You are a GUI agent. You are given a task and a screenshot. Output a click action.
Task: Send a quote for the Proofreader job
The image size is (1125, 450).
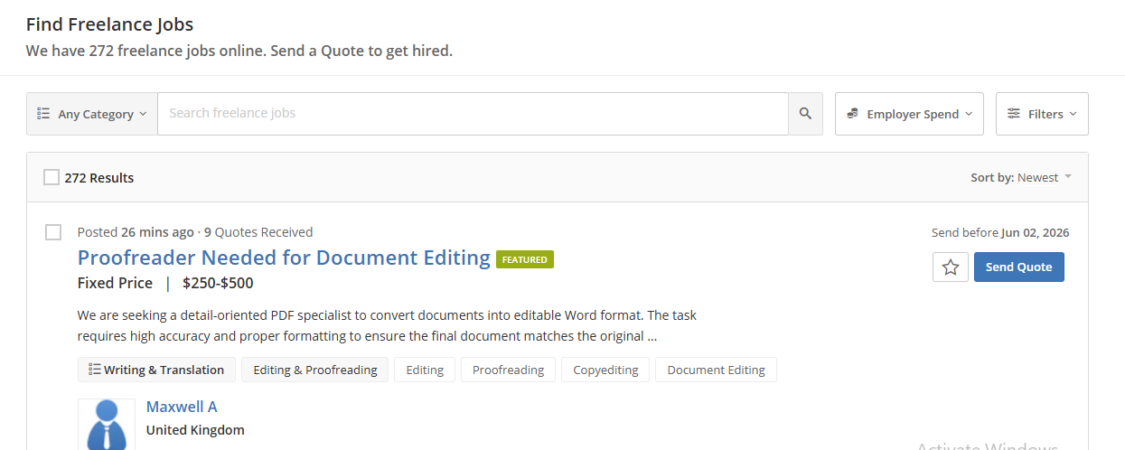[1019, 267]
